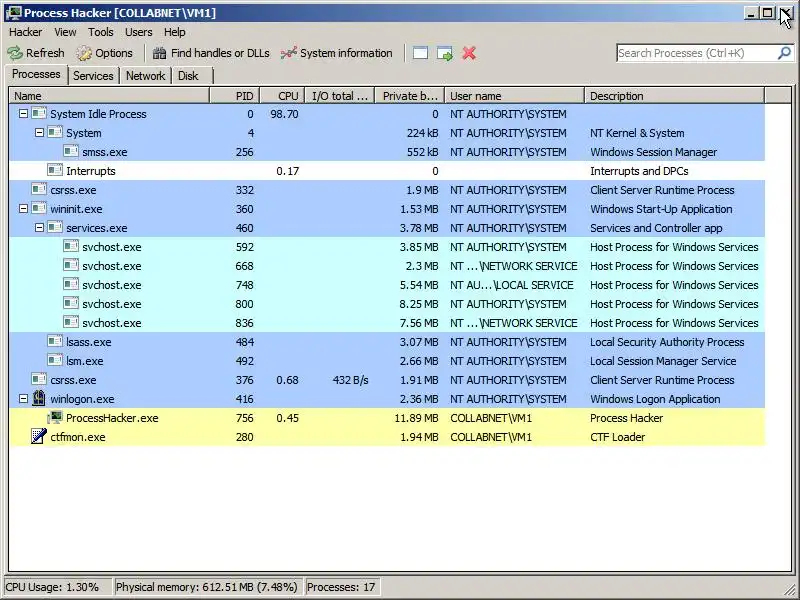Click the Windows Session Manager description
Viewport: 800px width, 600px height.
[x=654, y=152]
